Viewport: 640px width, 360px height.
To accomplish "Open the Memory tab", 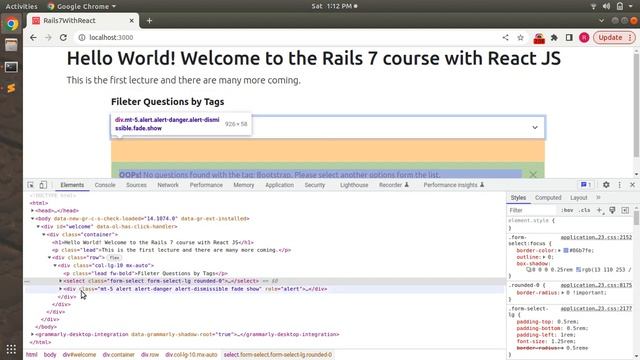I will coord(244,185).
